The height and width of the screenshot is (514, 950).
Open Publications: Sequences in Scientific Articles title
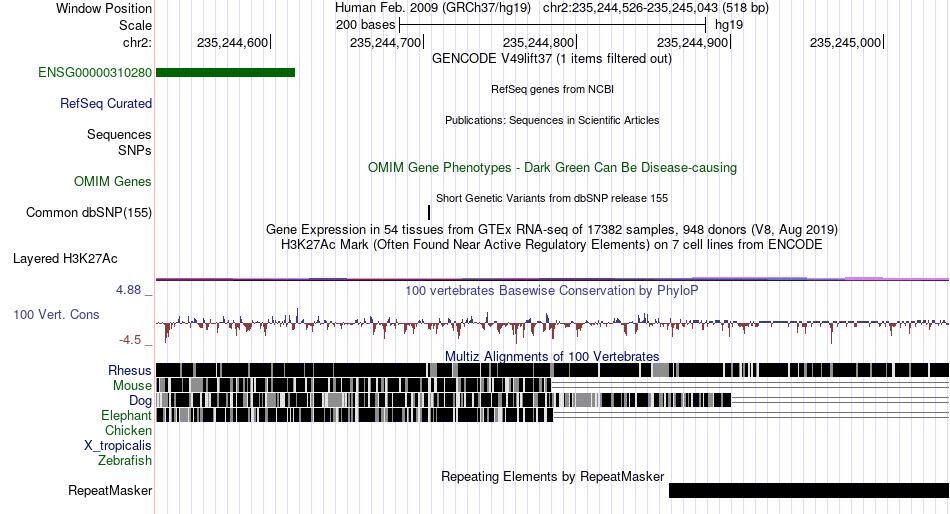click(552, 120)
